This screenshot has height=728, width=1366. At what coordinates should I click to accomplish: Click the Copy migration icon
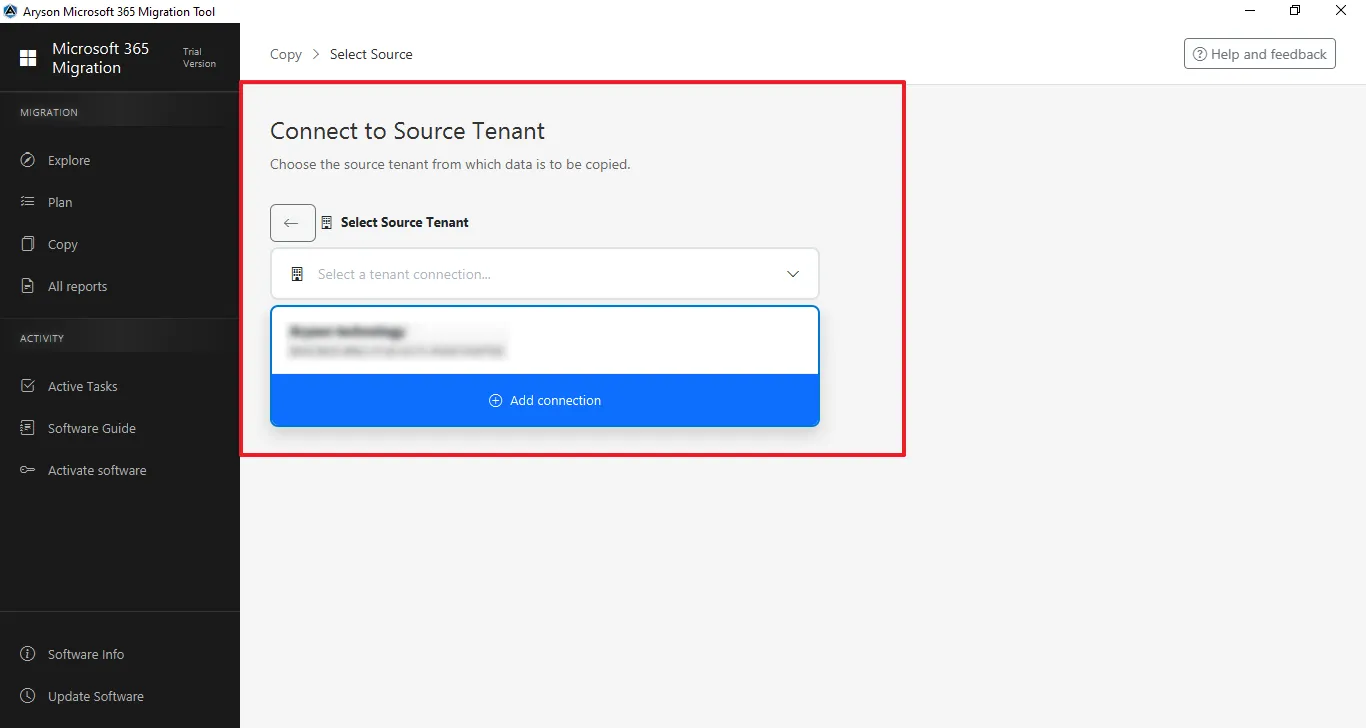coord(28,244)
